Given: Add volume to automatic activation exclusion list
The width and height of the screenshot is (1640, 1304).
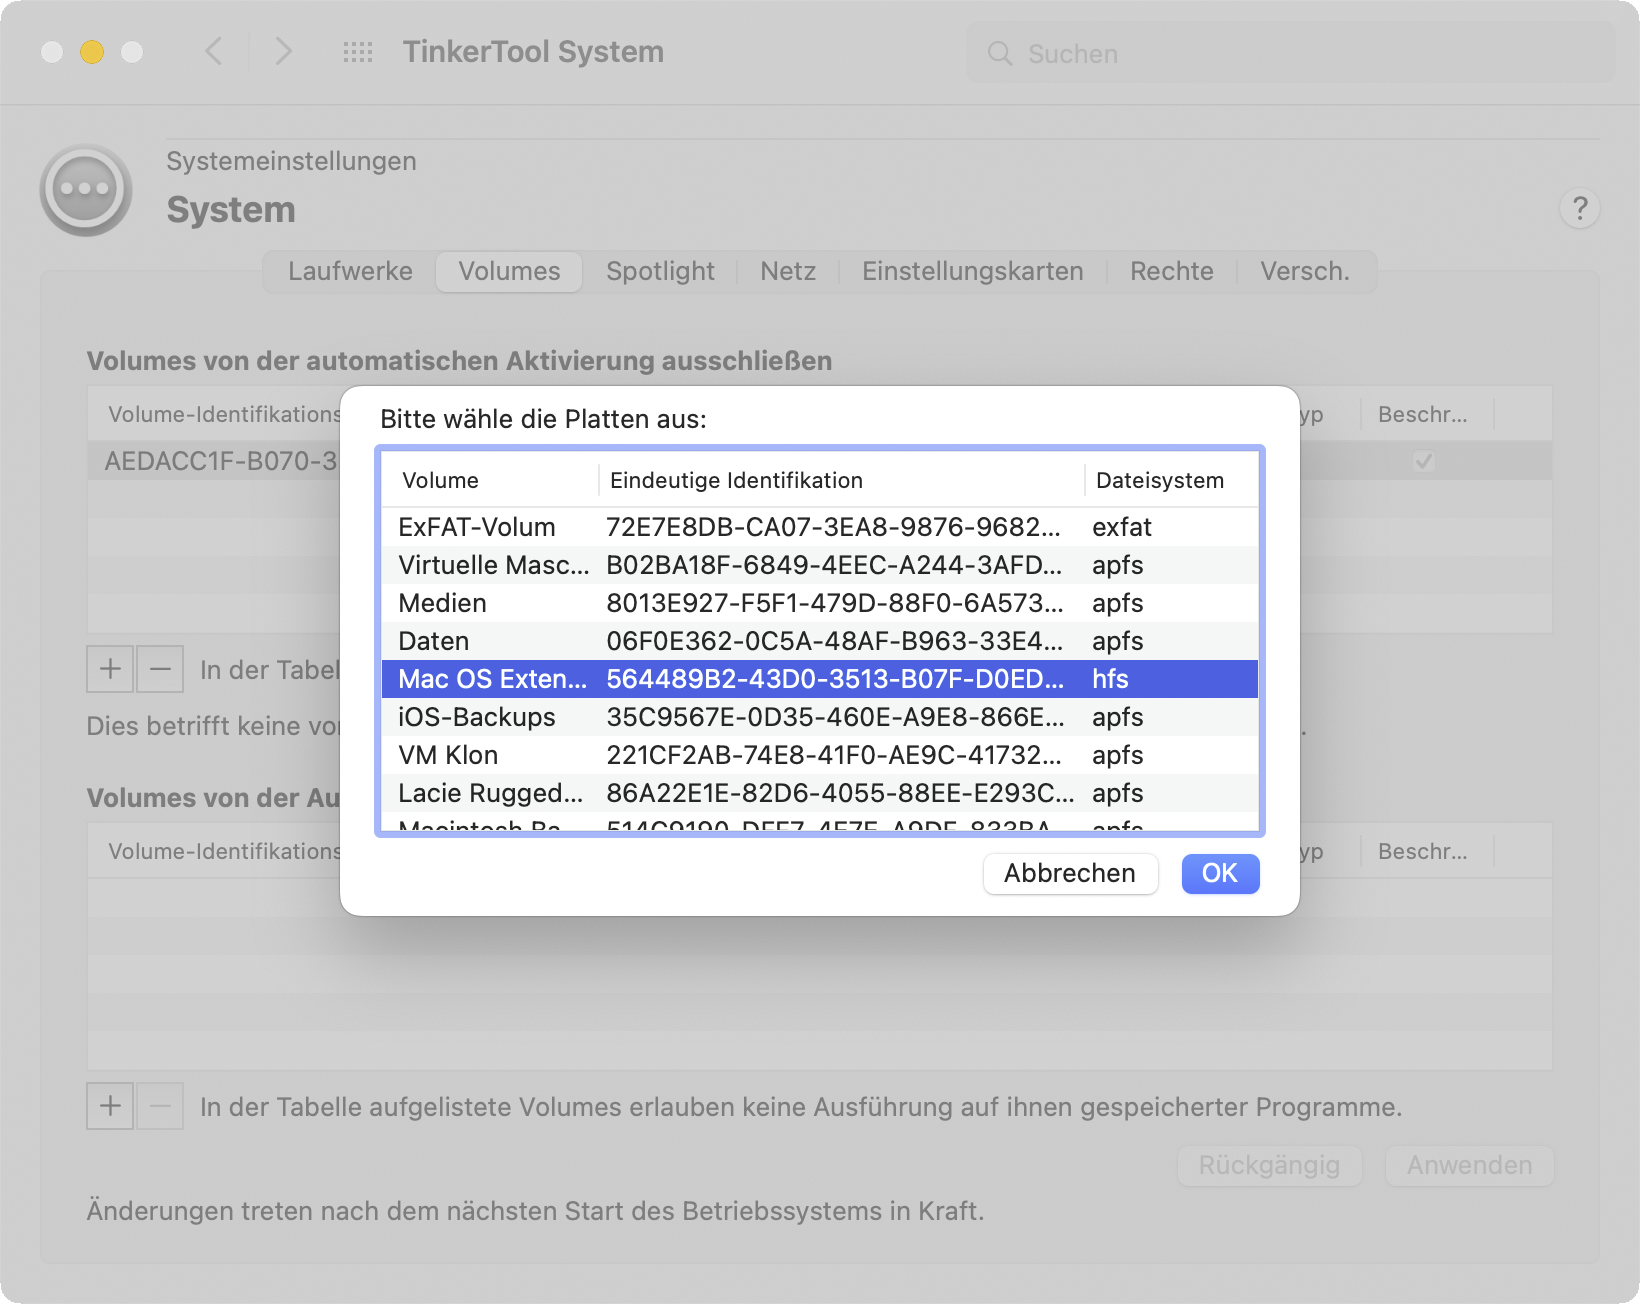Looking at the screenshot, I should pos(111,668).
